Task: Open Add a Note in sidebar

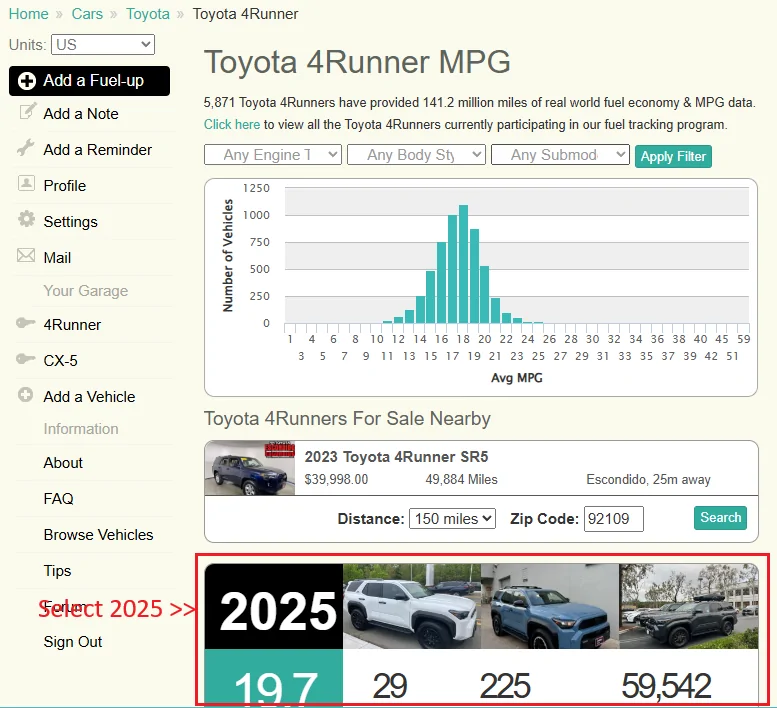Action: [x=81, y=114]
